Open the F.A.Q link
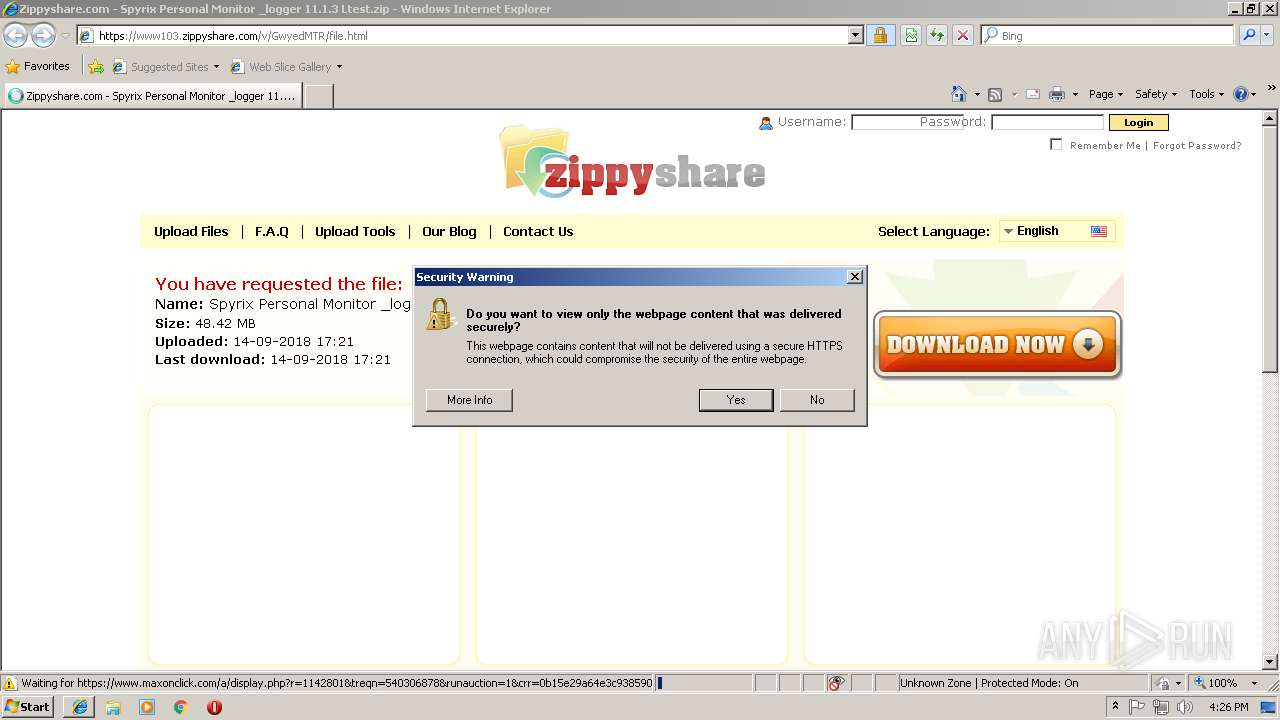 click(272, 231)
